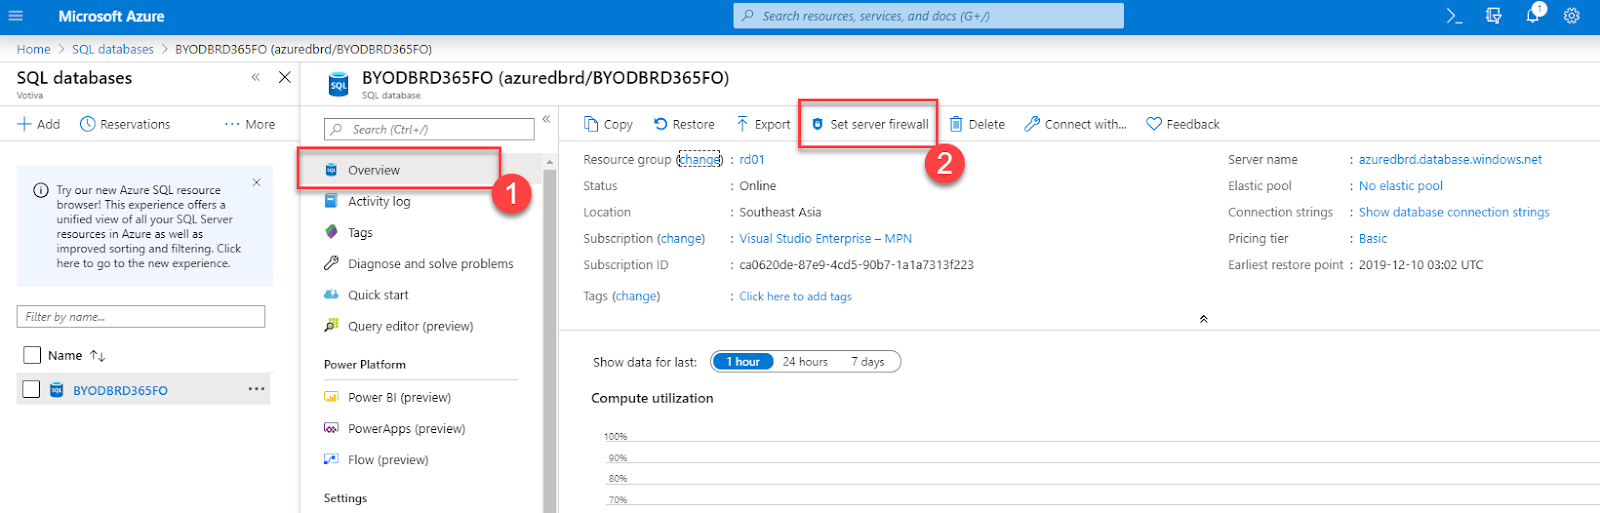The width and height of the screenshot is (1600, 513).
Task: Click the Export arrow icon
Action: (742, 124)
